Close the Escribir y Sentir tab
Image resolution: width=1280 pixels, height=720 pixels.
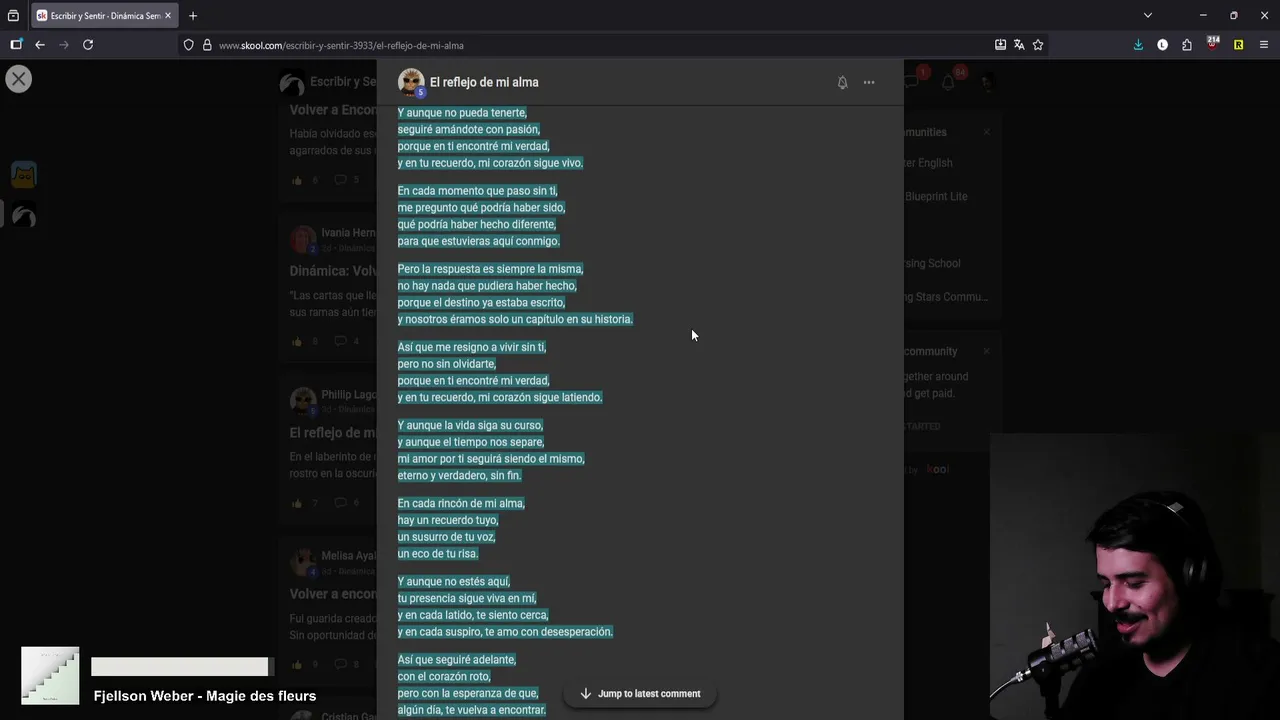[x=168, y=16]
